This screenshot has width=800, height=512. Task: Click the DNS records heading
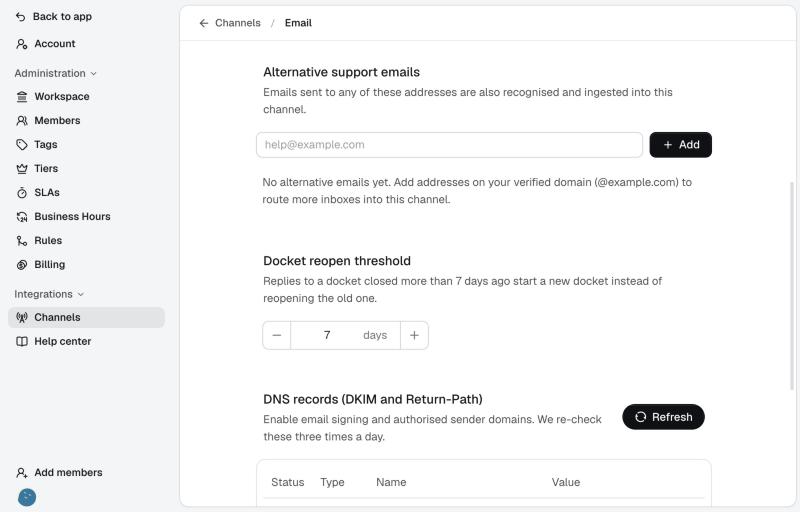pyautogui.click(x=372, y=399)
